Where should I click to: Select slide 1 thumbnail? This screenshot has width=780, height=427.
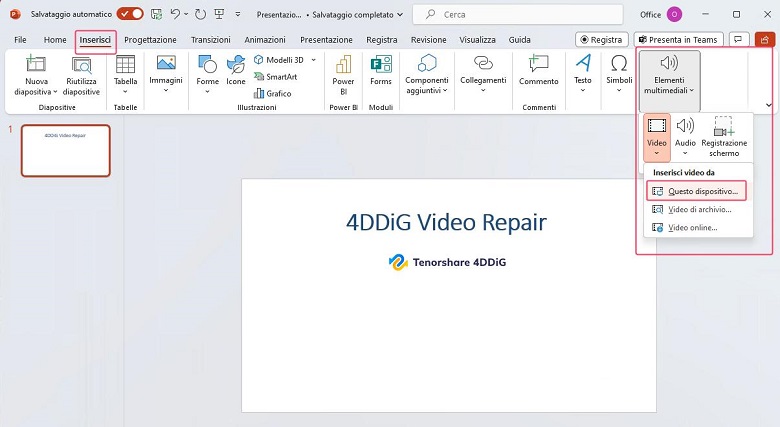pyautogui.click(x=66, y=151)
